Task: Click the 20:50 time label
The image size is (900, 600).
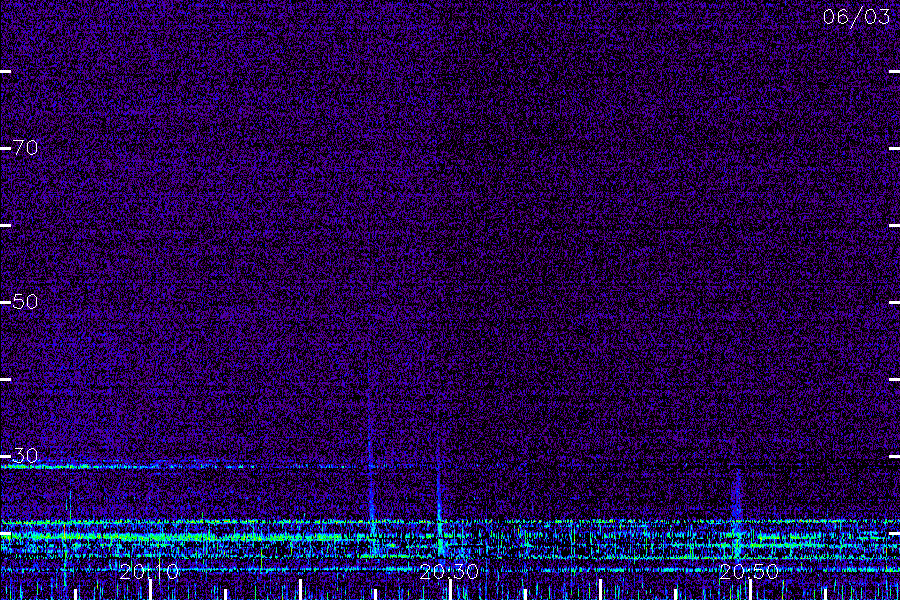Action: click(x=749, y=572)
